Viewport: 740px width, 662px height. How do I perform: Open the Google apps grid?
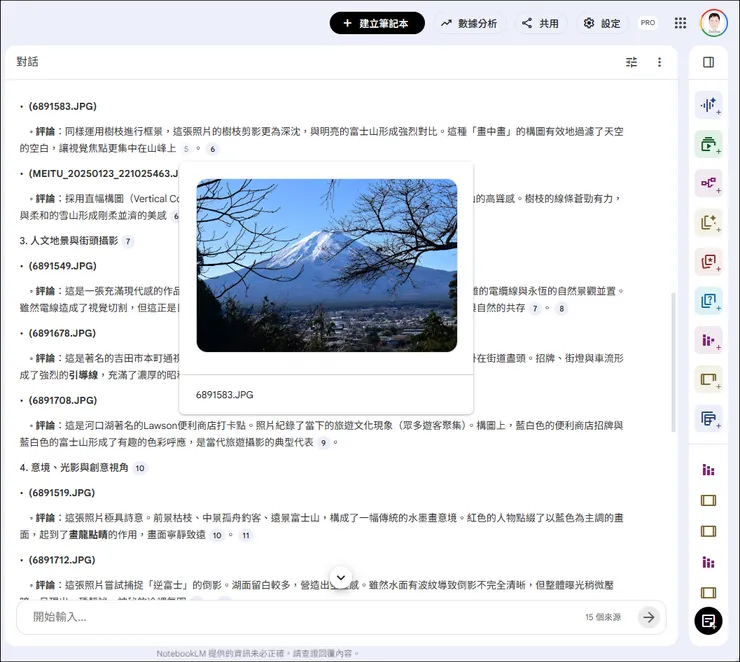(x=680, y=23)
